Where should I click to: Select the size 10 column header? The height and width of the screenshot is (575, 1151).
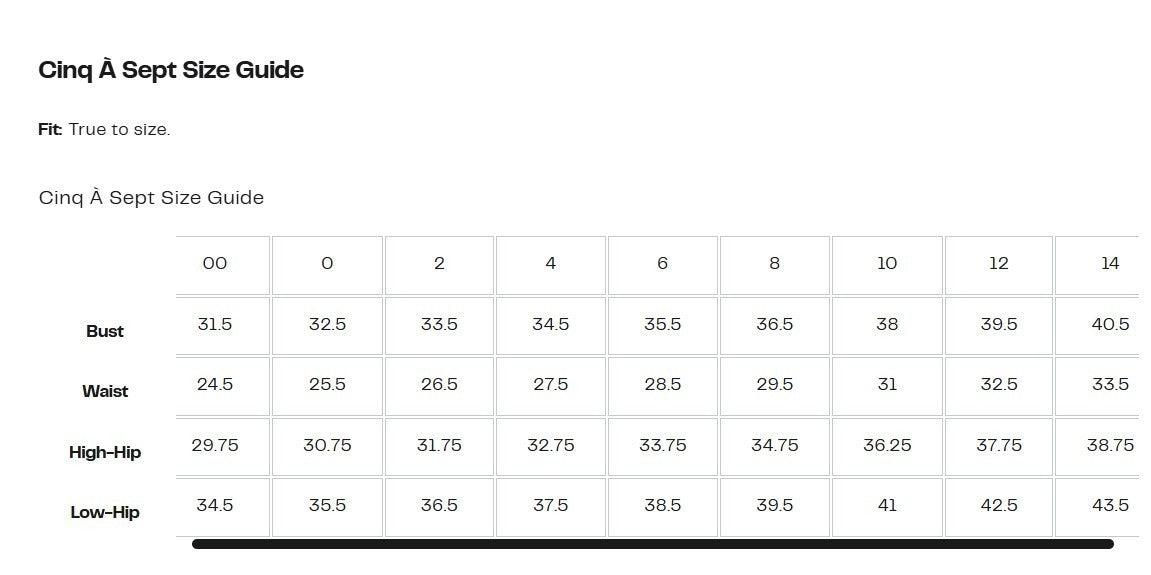pyautogui.click(x=887, y=264)
